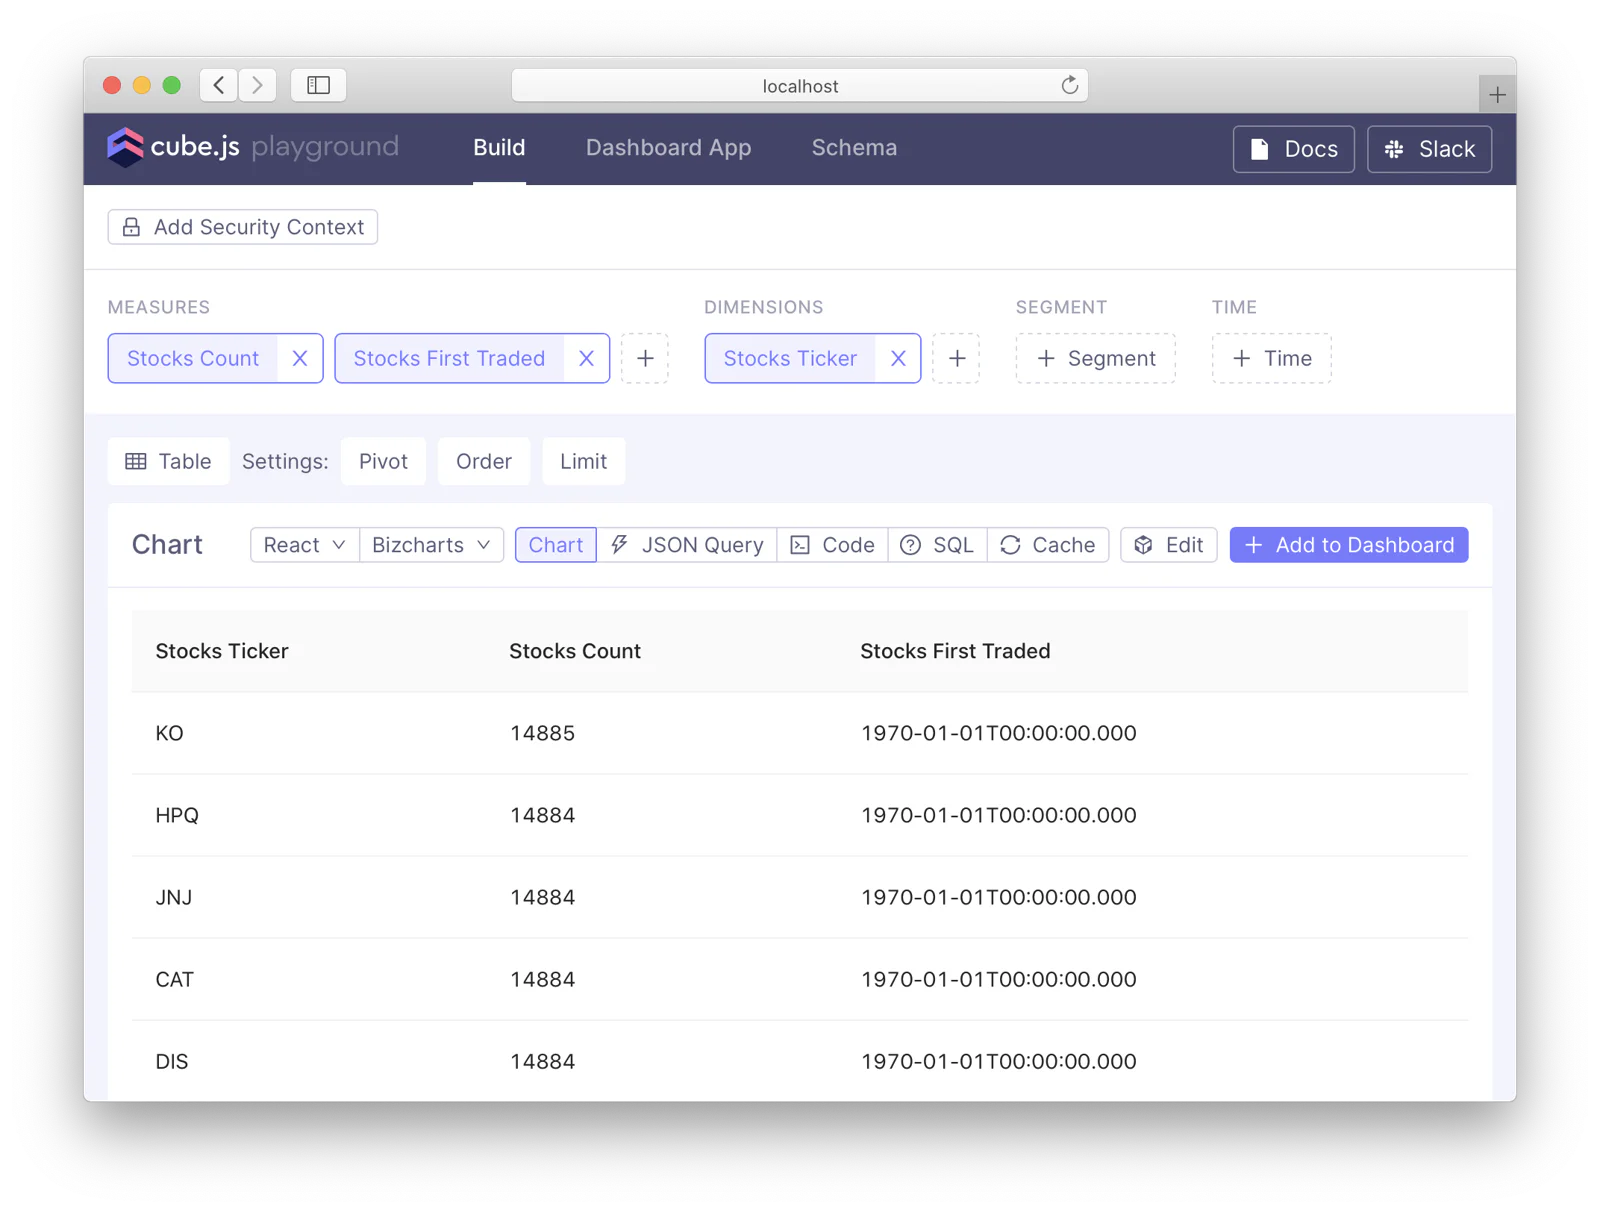Screen dimensions: 1600x1212
Task: Open Order settings
Action: 484,461
